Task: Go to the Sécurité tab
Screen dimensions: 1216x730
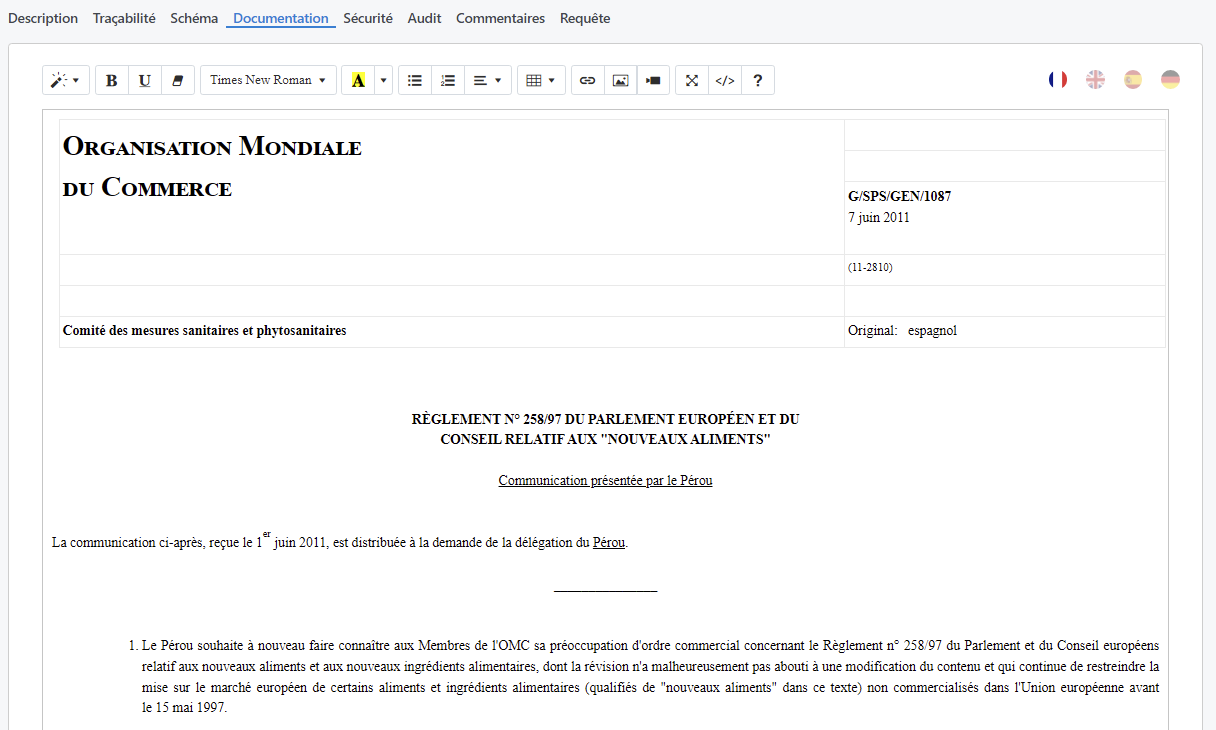Action: coord(368,18)
